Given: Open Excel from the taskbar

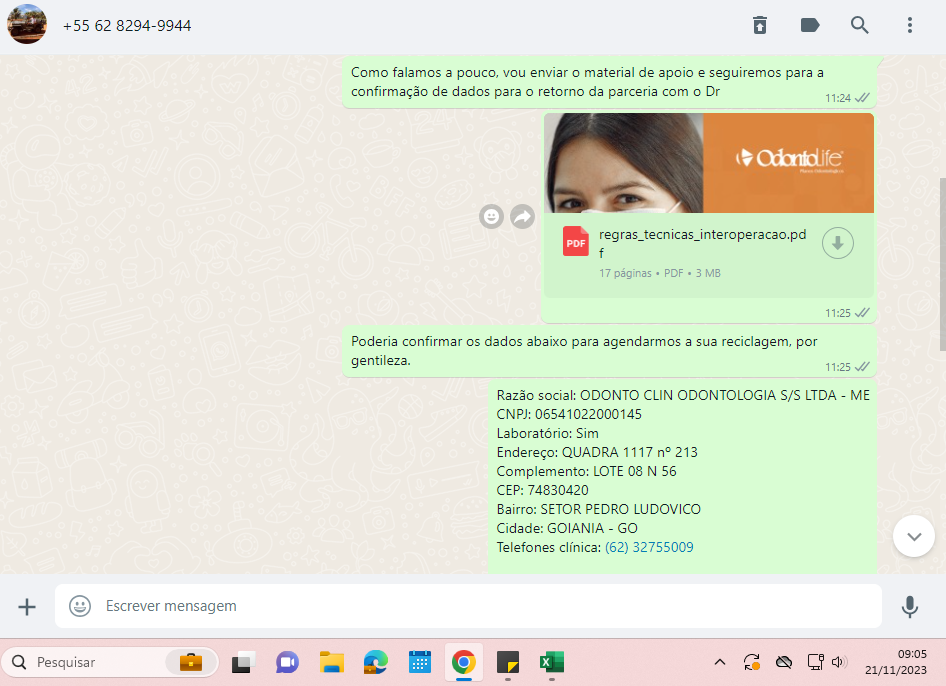Looking at the screenshot, I should pyautogui.click(x=552, y=662).
